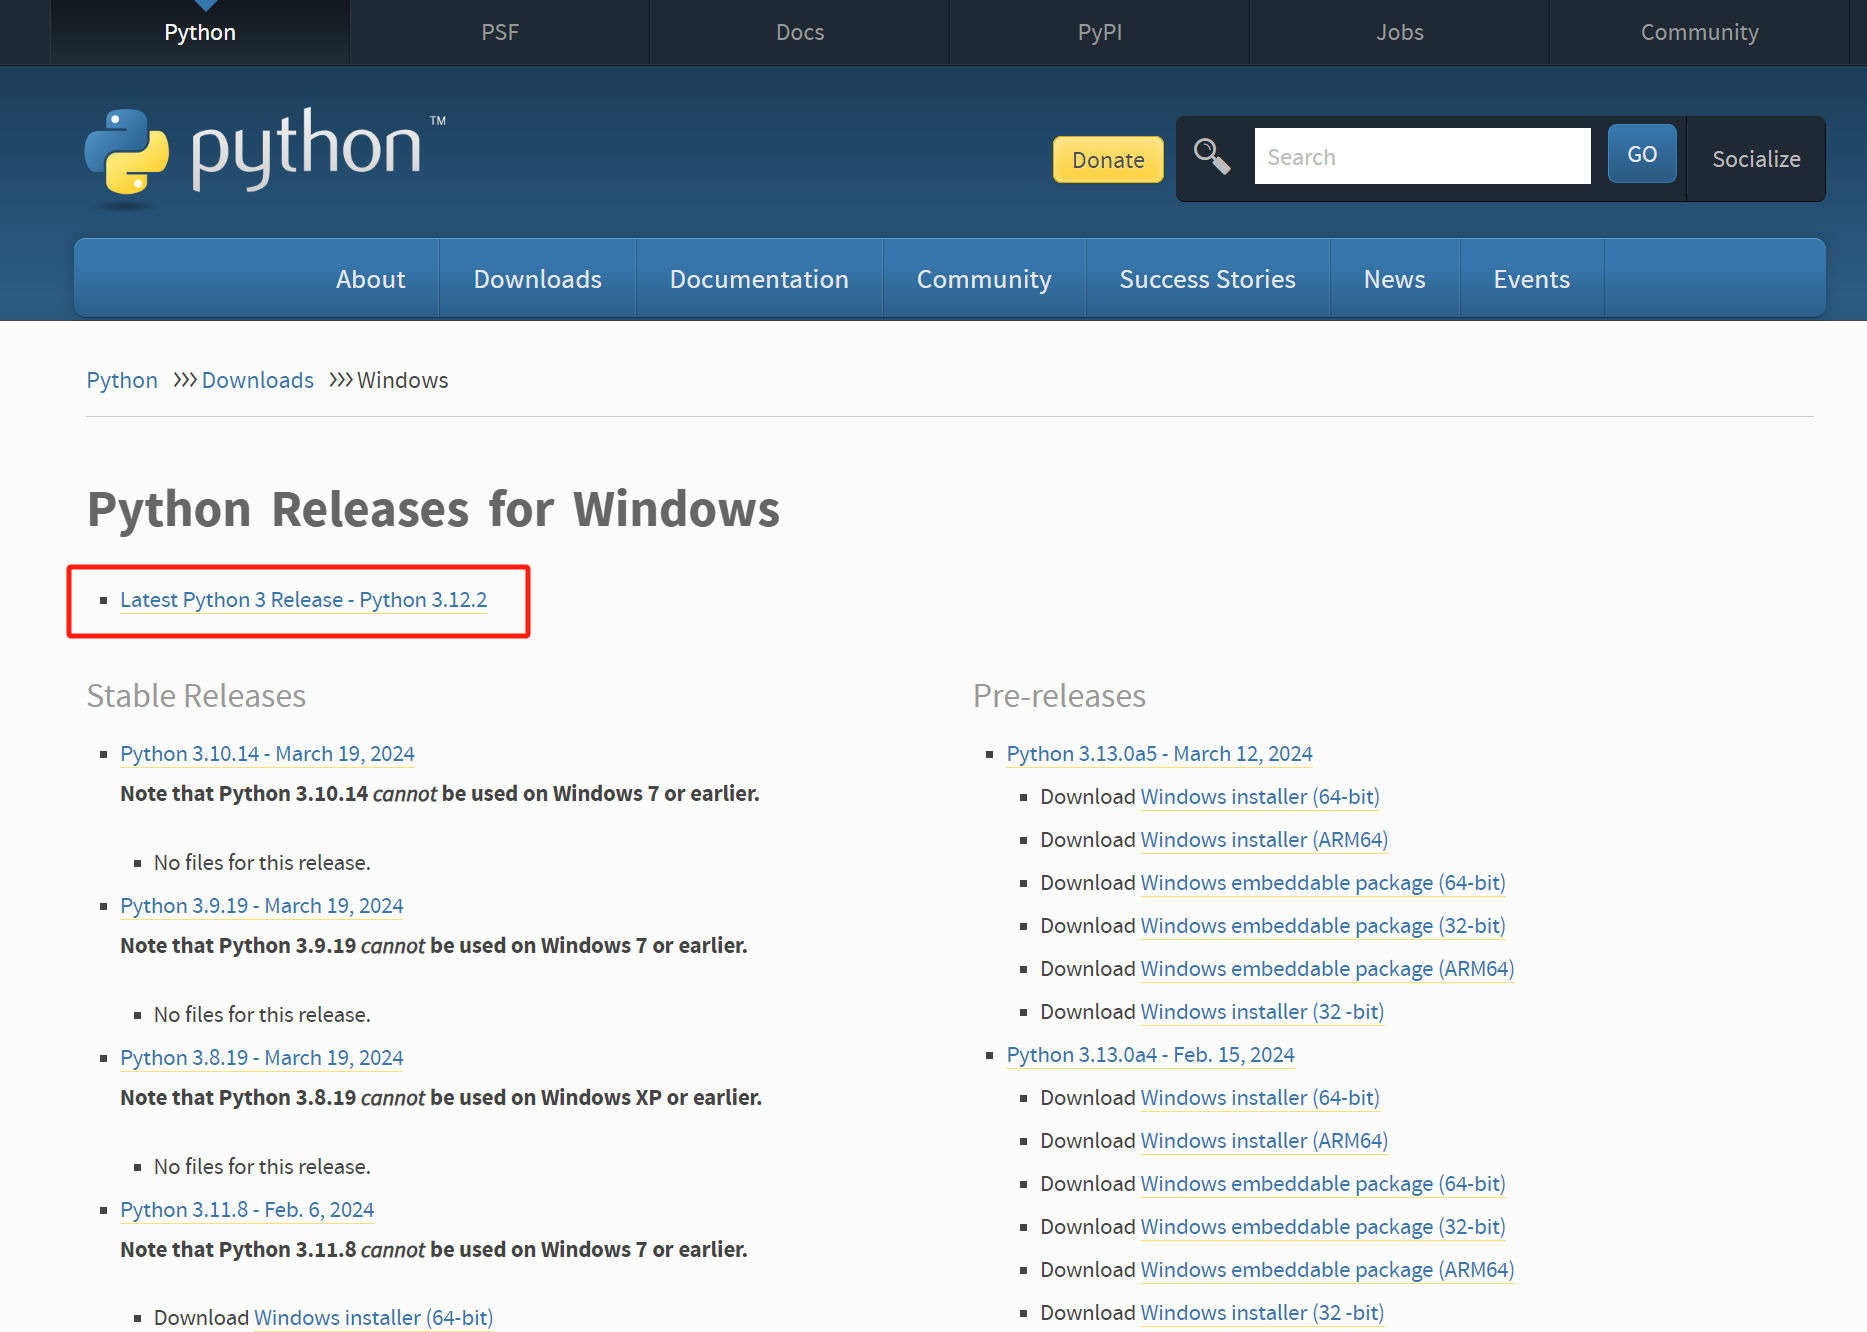The height and width of the screenshot is (1332, 1867).
Task: Focus the Search text field
Action: 1421,156
